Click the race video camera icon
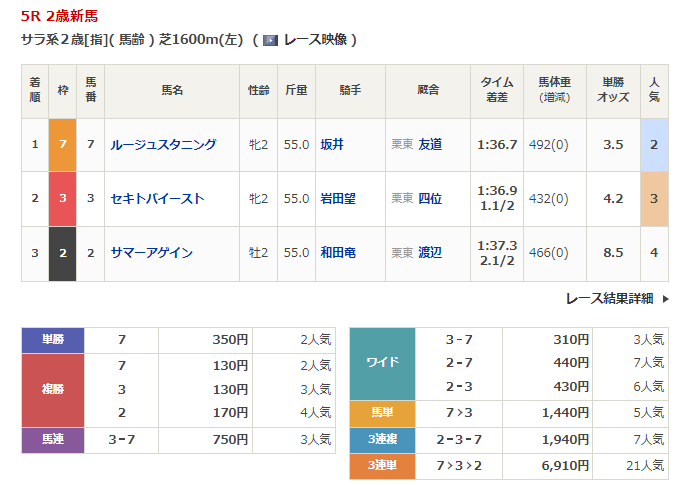Image resolution: width=688 pixels, height=485 pixels. click(270, 40)
